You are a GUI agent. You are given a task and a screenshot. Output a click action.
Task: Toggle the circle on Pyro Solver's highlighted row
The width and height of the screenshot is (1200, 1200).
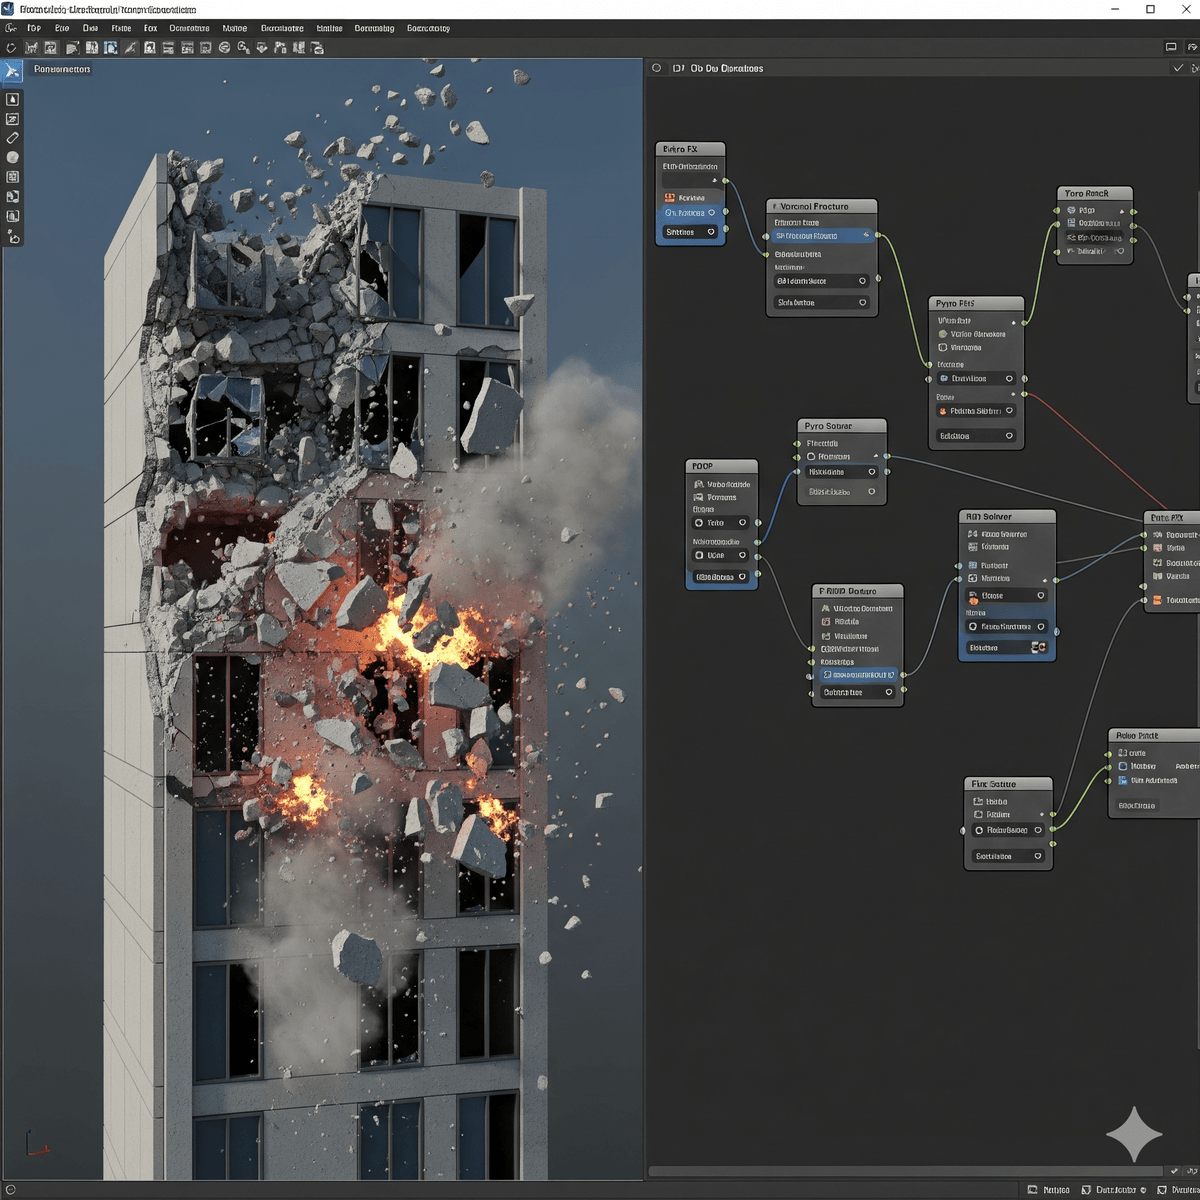click(872, 472)
